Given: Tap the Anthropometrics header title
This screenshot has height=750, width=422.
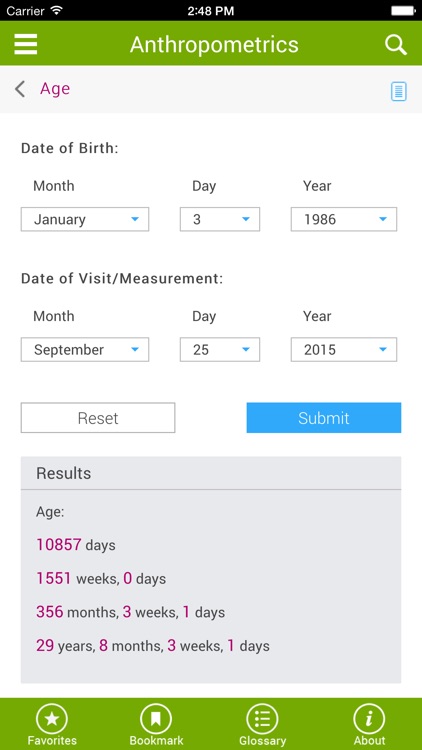Looking at the screenshot, I should coord(214,45).
